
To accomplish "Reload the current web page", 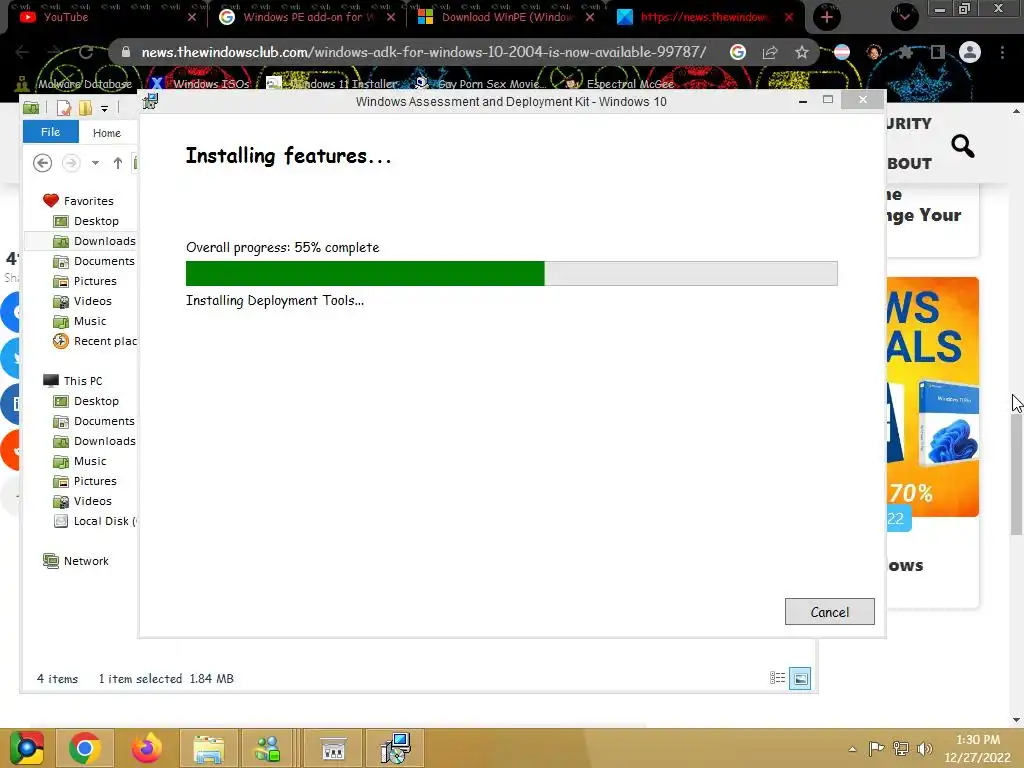I will click(x=86, y=52).
